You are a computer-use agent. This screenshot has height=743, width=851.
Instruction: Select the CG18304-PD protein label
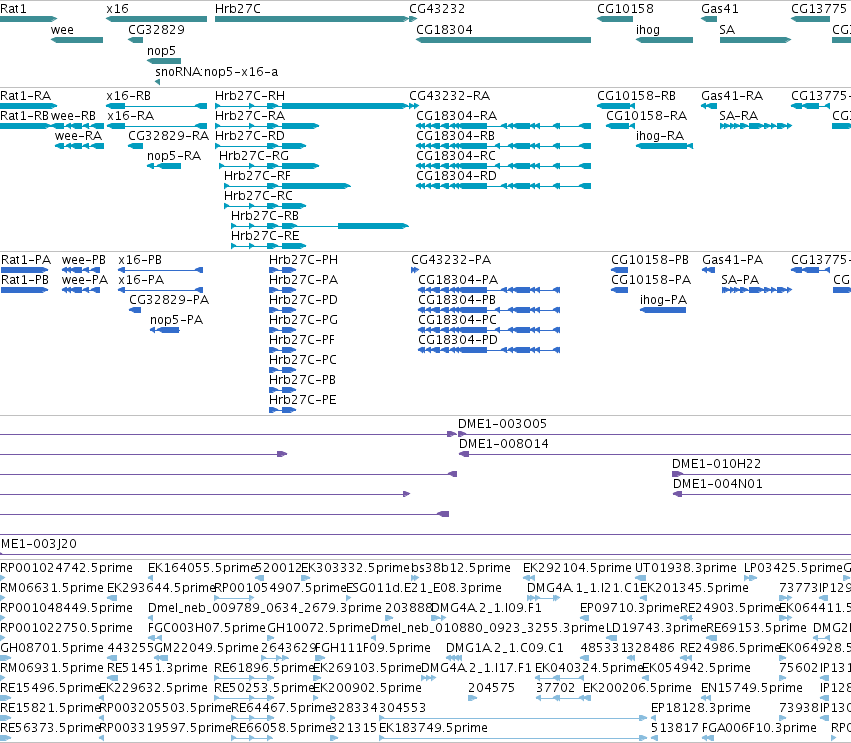pyautogui.click(x=458, y=340)
